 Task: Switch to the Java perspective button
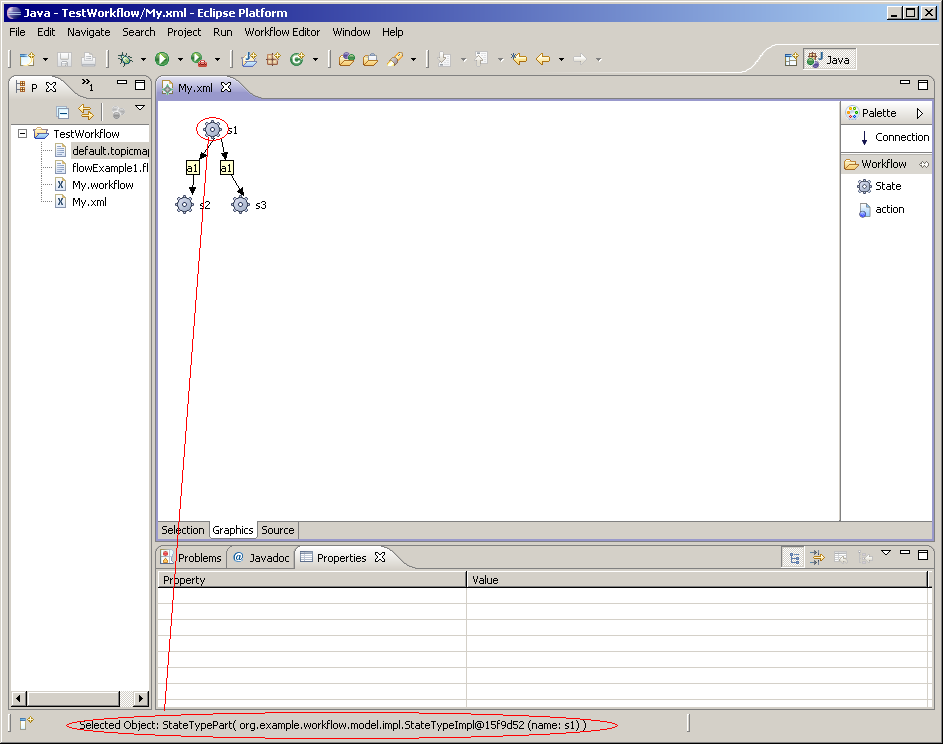[829, 60]
